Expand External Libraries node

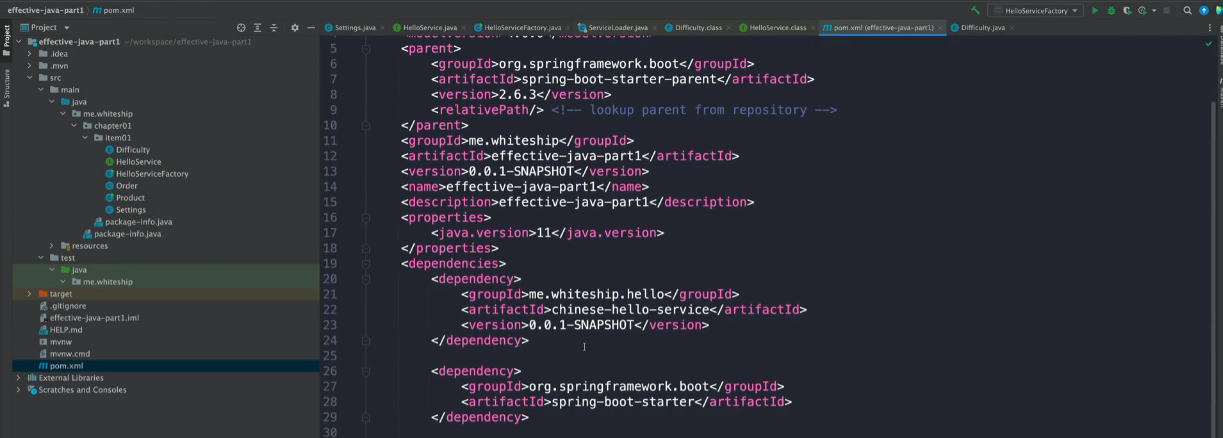click(x=19, y=378)
